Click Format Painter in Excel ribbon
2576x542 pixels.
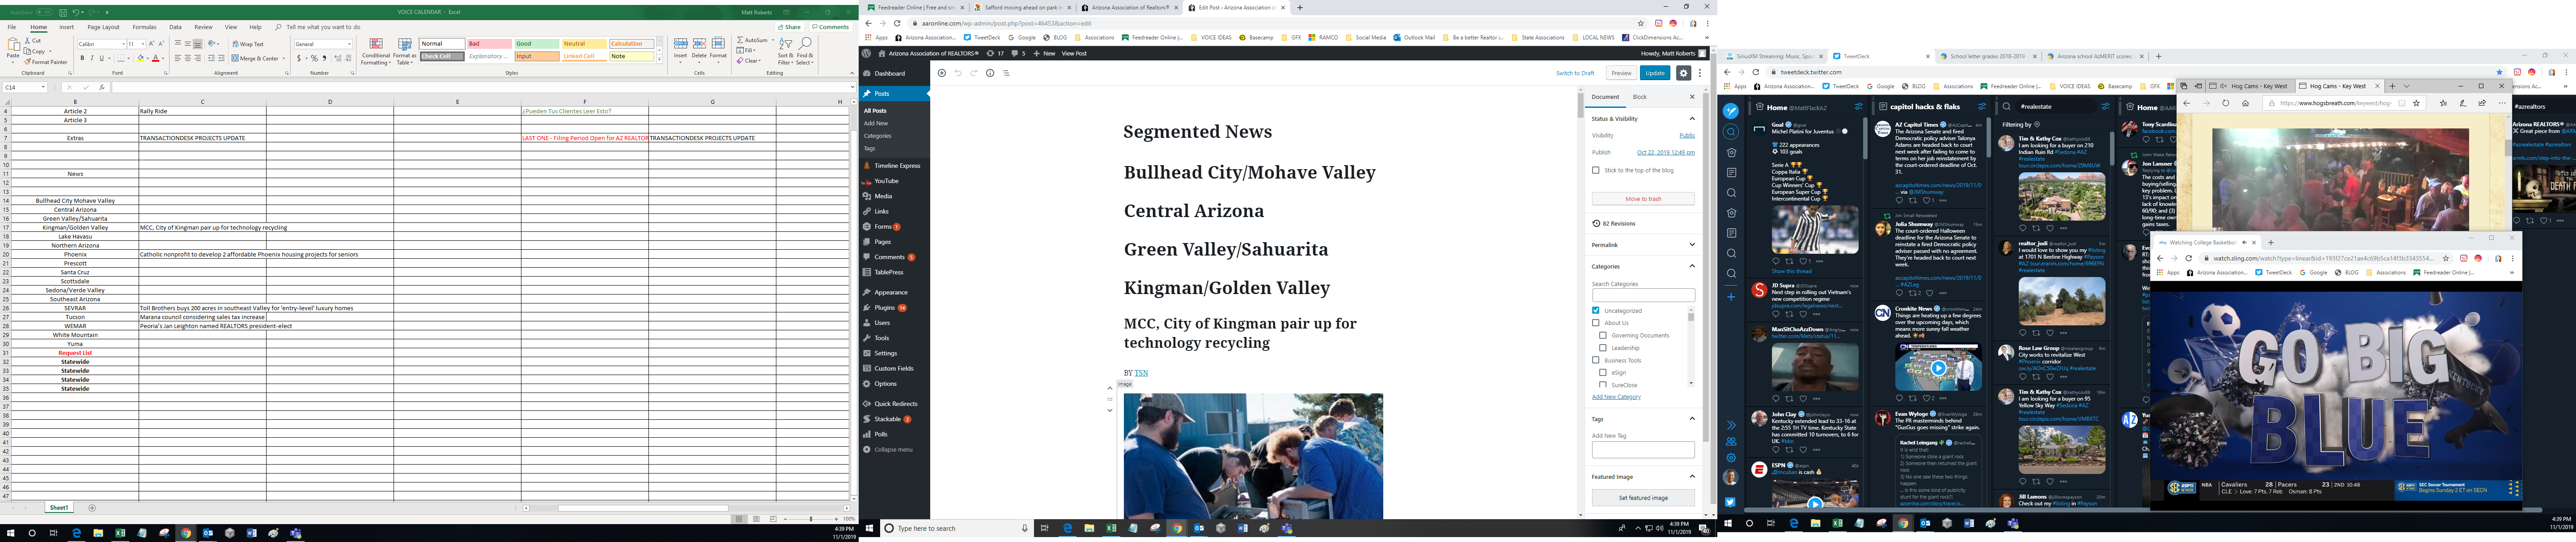tap(47, 62)
